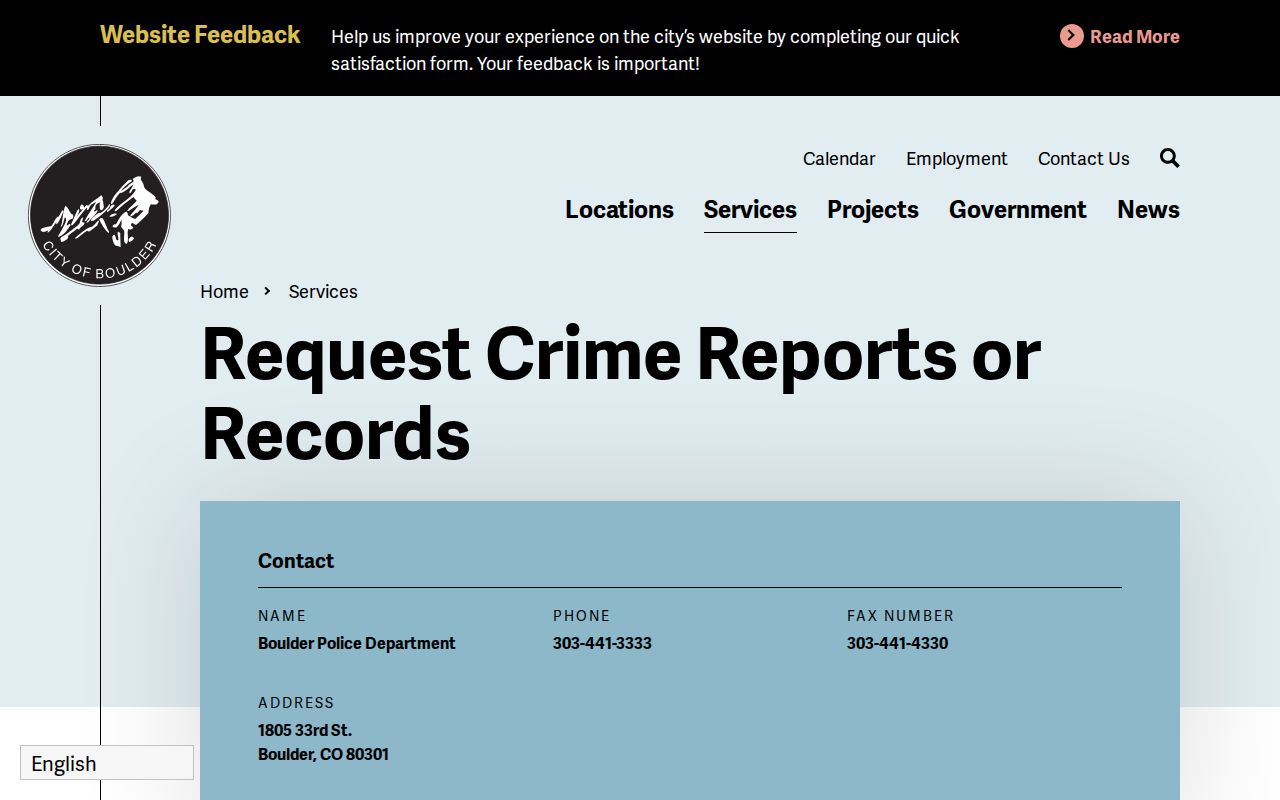Visit the Employment page

click(x=956, y=159)
